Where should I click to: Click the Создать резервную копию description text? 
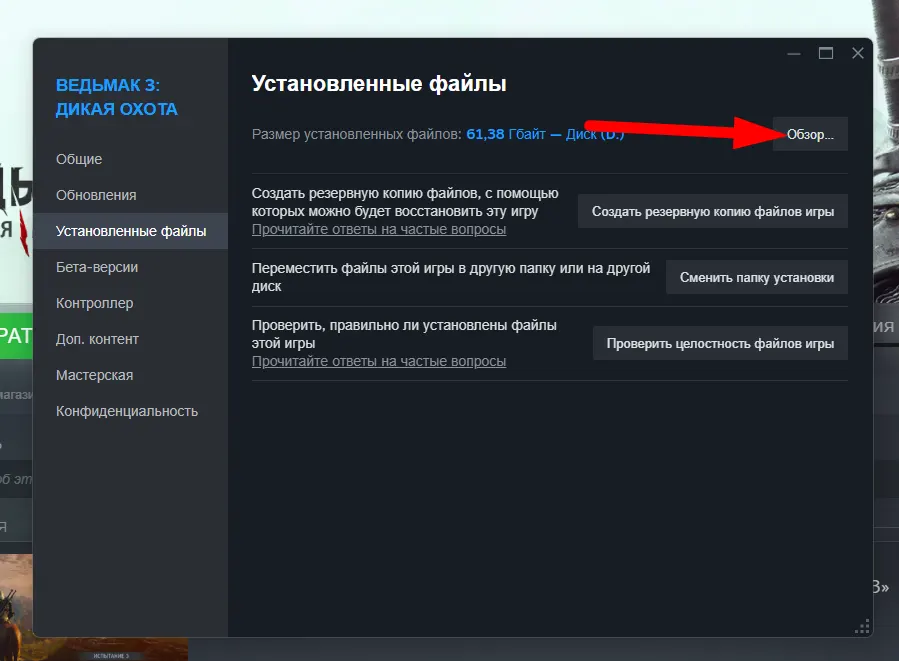pyautogui.click(x=405, y=202)
